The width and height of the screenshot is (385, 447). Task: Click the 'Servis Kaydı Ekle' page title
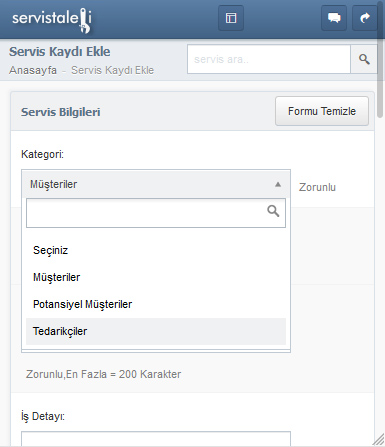(x=60, y=52)
